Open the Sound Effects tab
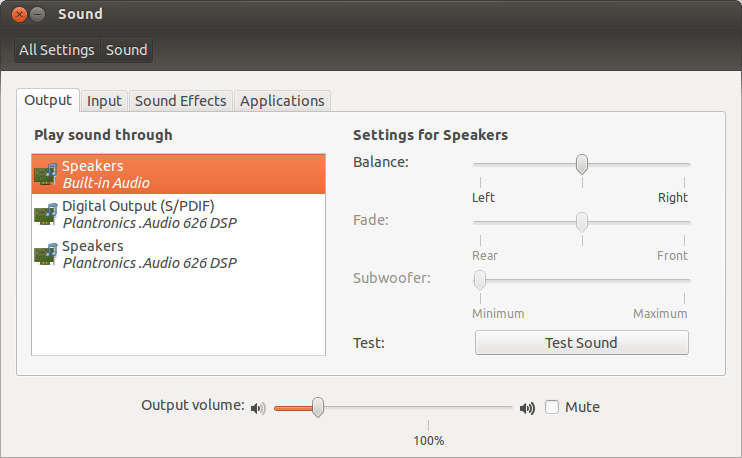Screen dimensions: 742x458 click(x=180, y=101)
